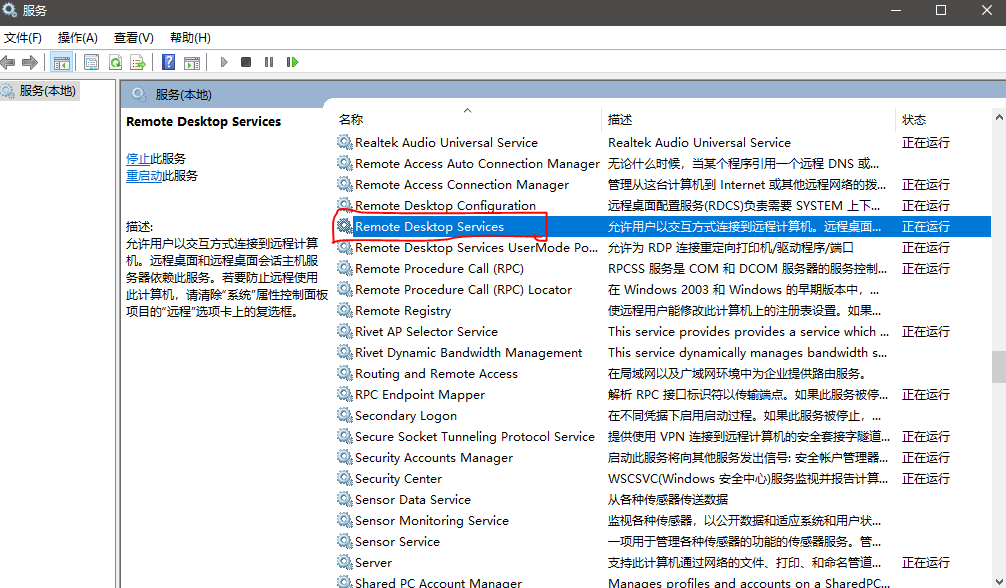Click the Pause Service toolbar icon

pyautogui.click(x=269, y=62)
